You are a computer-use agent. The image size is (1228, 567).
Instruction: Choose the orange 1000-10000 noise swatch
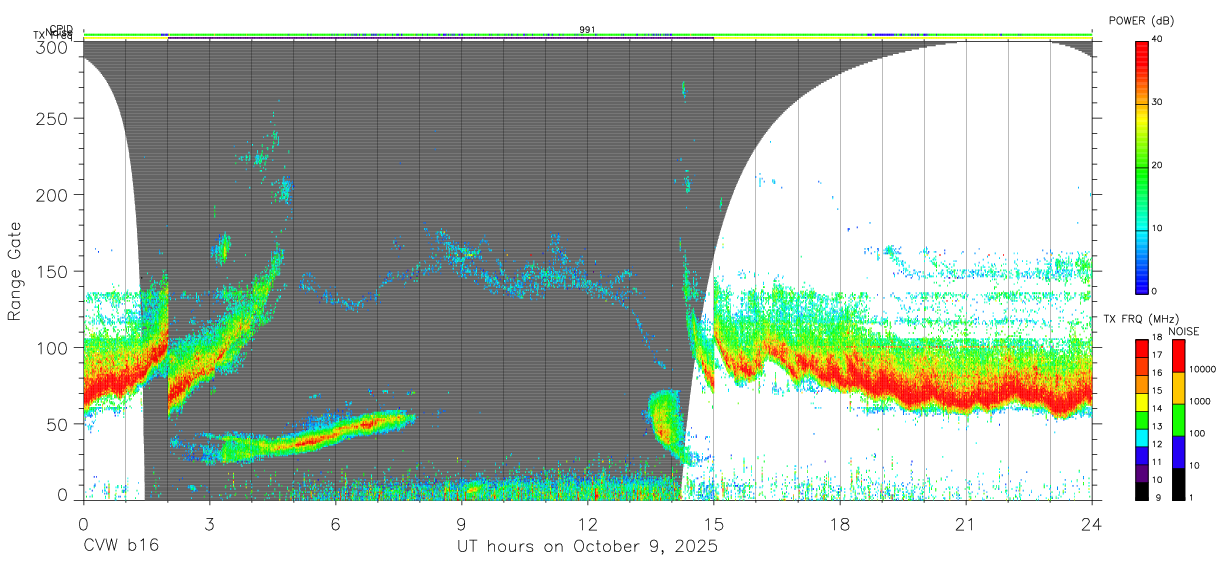(x=1179, y=388)
